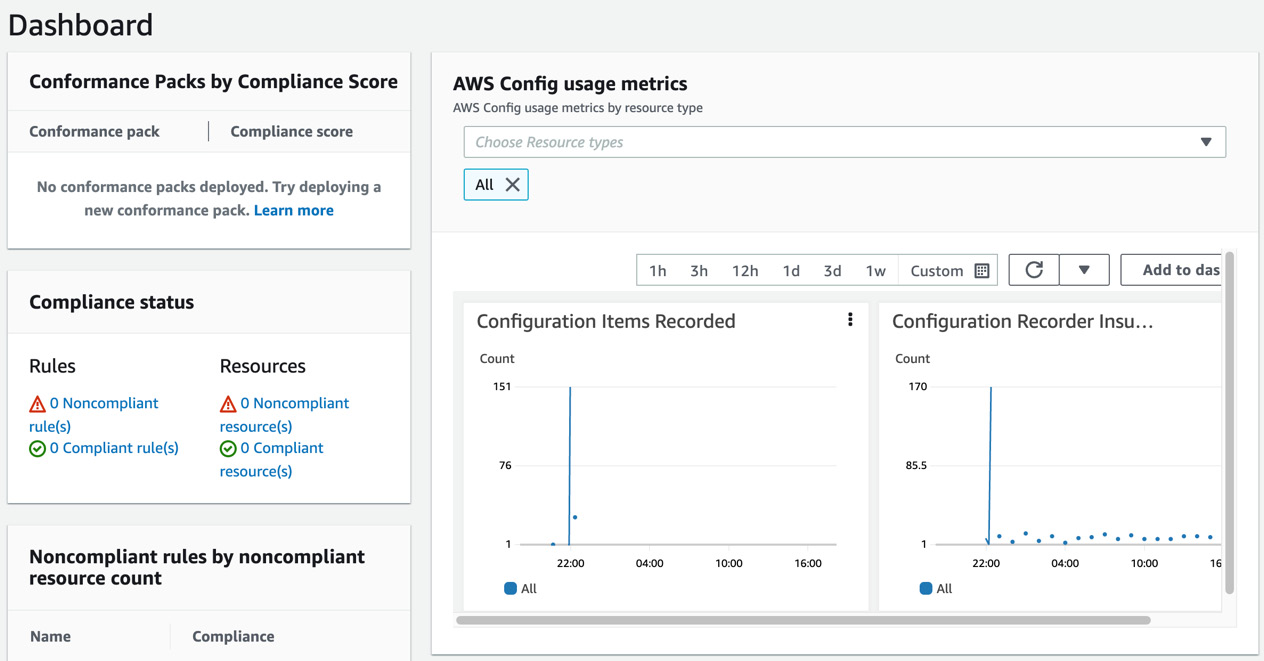Open 0 Compliant resource(s) link
The width and height of the screenshot is (1264, 661).
(x=272, y=459)
